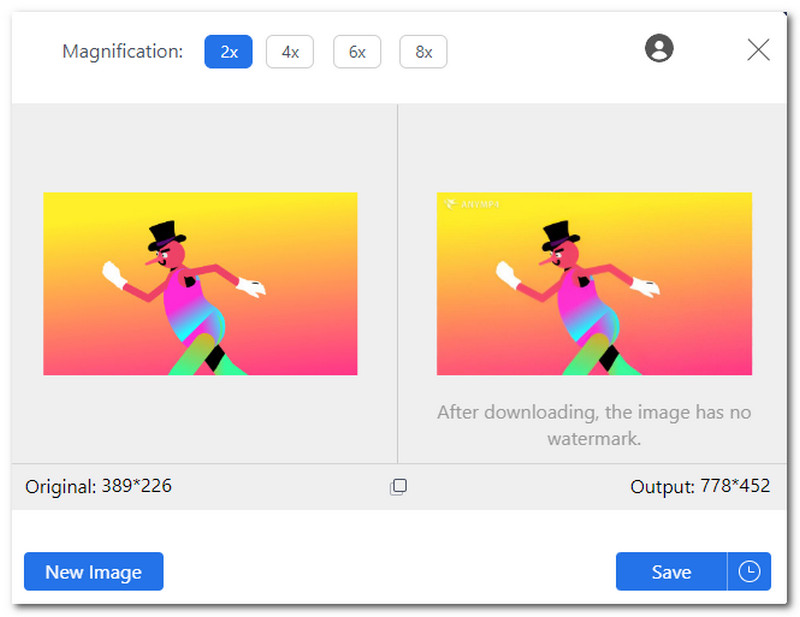
Task: Click the Output: 778*452 size label
Action: coord(700,487)
